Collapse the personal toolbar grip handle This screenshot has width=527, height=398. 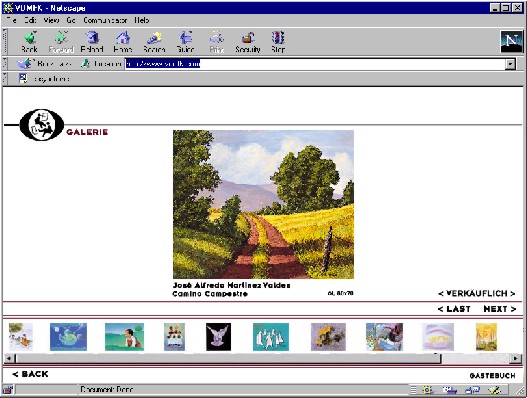[x=5, y=78]
